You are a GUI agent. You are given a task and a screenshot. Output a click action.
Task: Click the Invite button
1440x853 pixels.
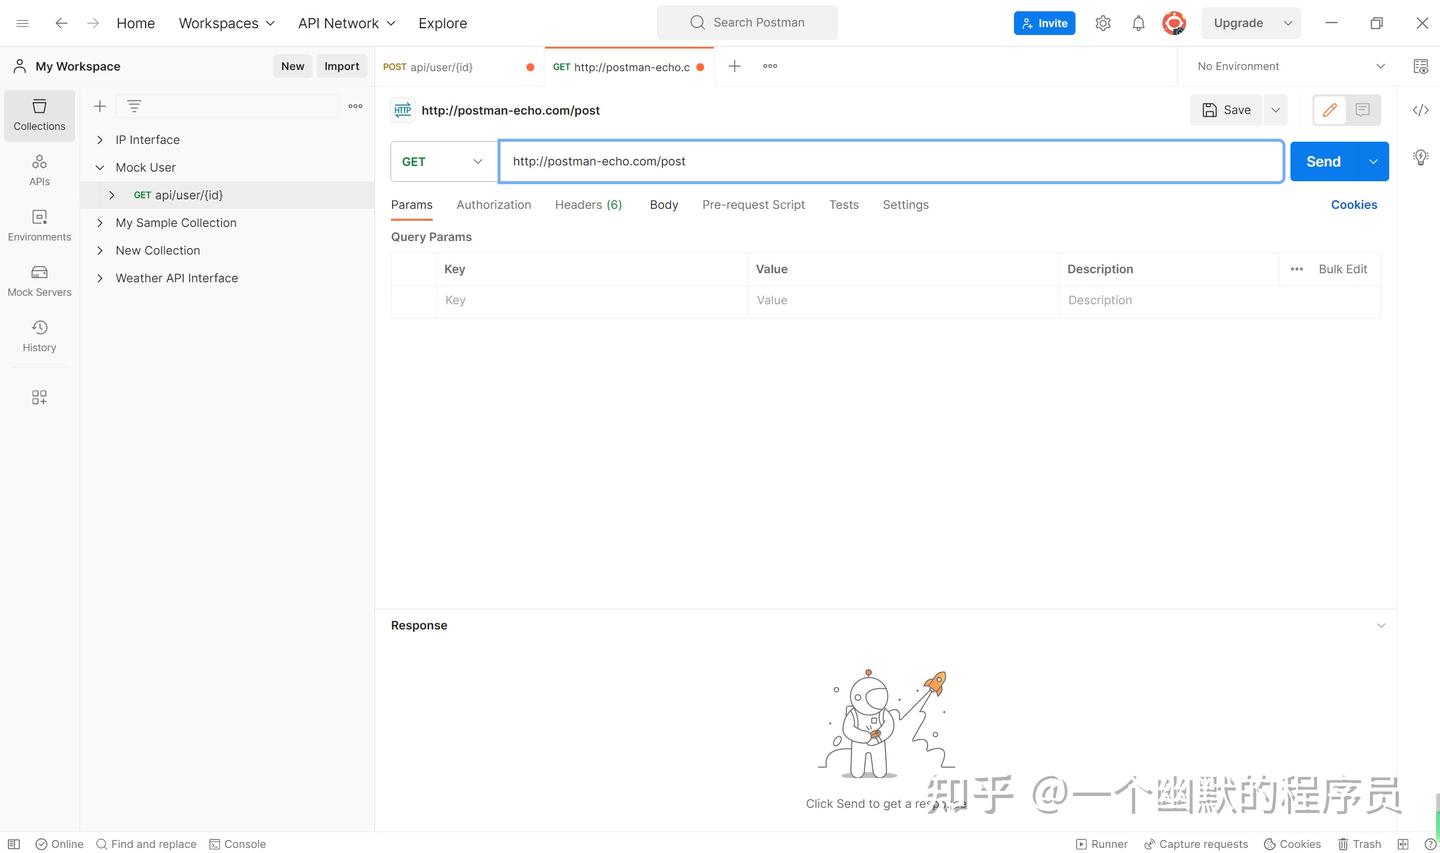[1044, 23]
